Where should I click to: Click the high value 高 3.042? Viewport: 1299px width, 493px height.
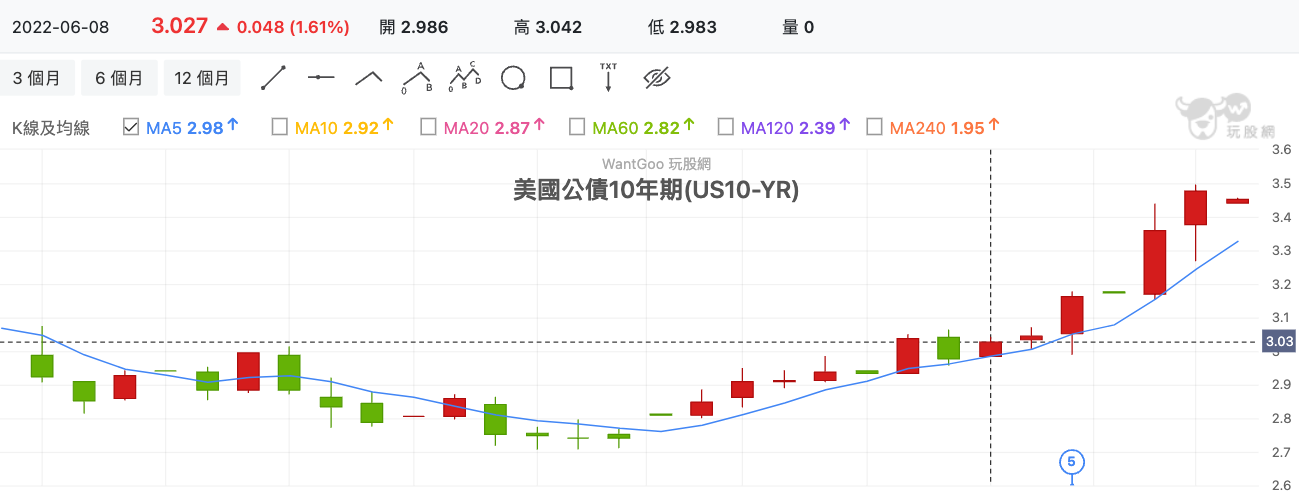[548, 27]
